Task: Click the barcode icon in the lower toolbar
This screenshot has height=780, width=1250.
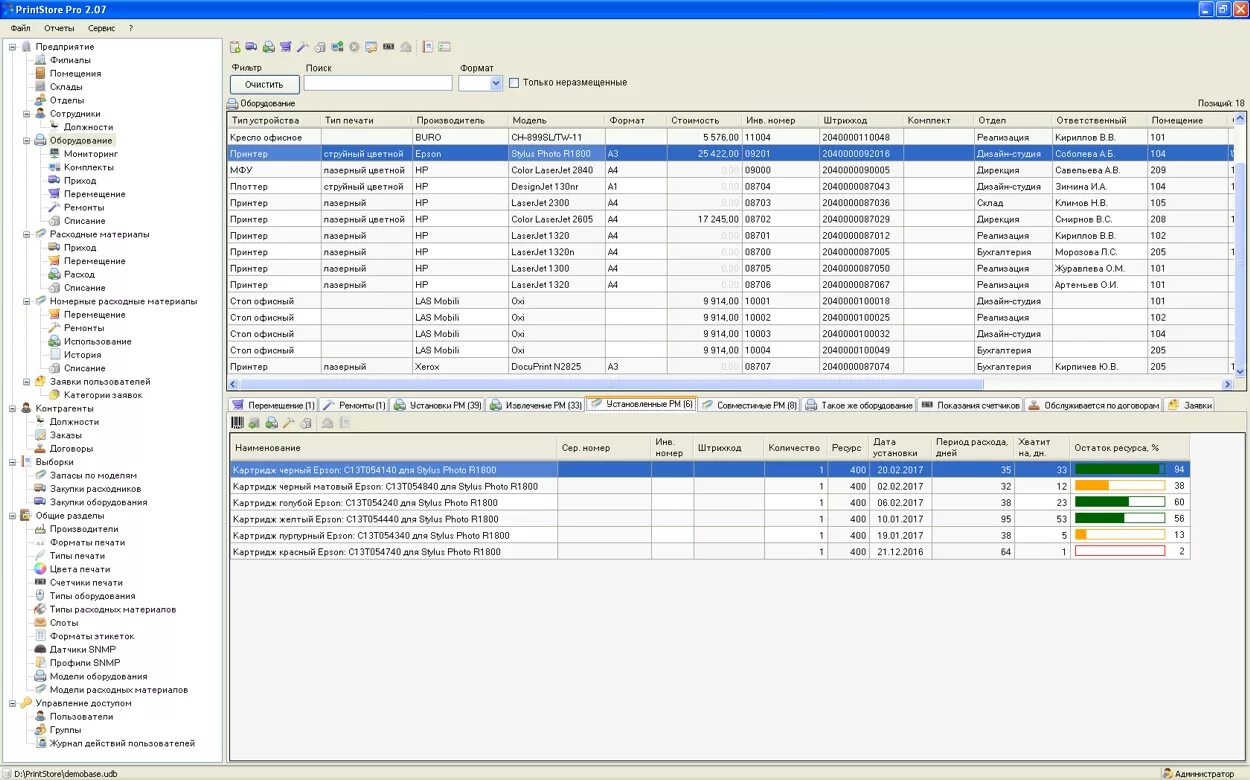Action: pos(237,423)
